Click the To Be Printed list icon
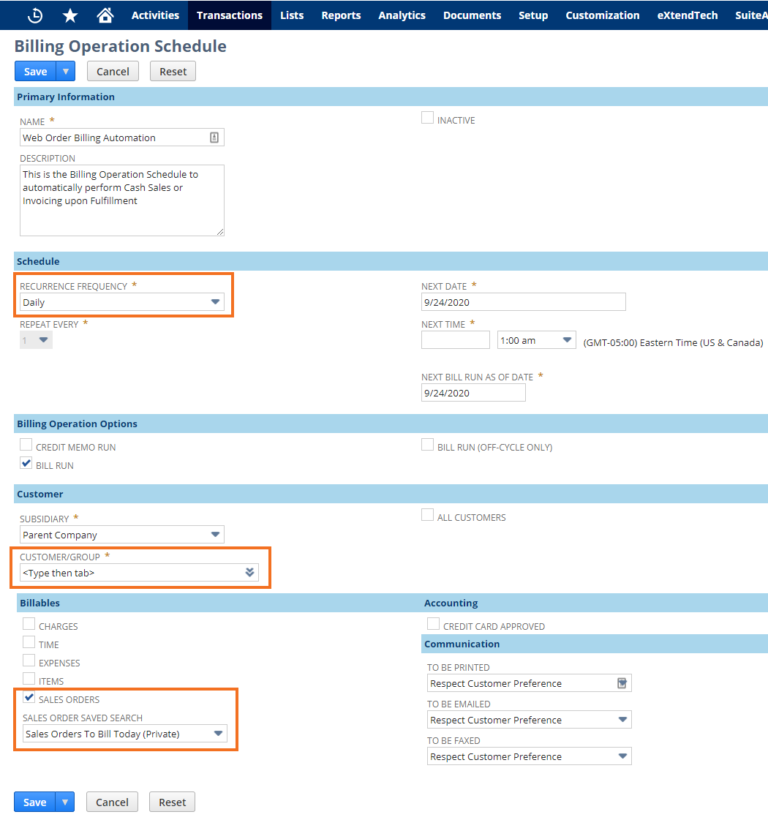Image resolution: width=768 pixels, height=820 pixels. (621, 682)
